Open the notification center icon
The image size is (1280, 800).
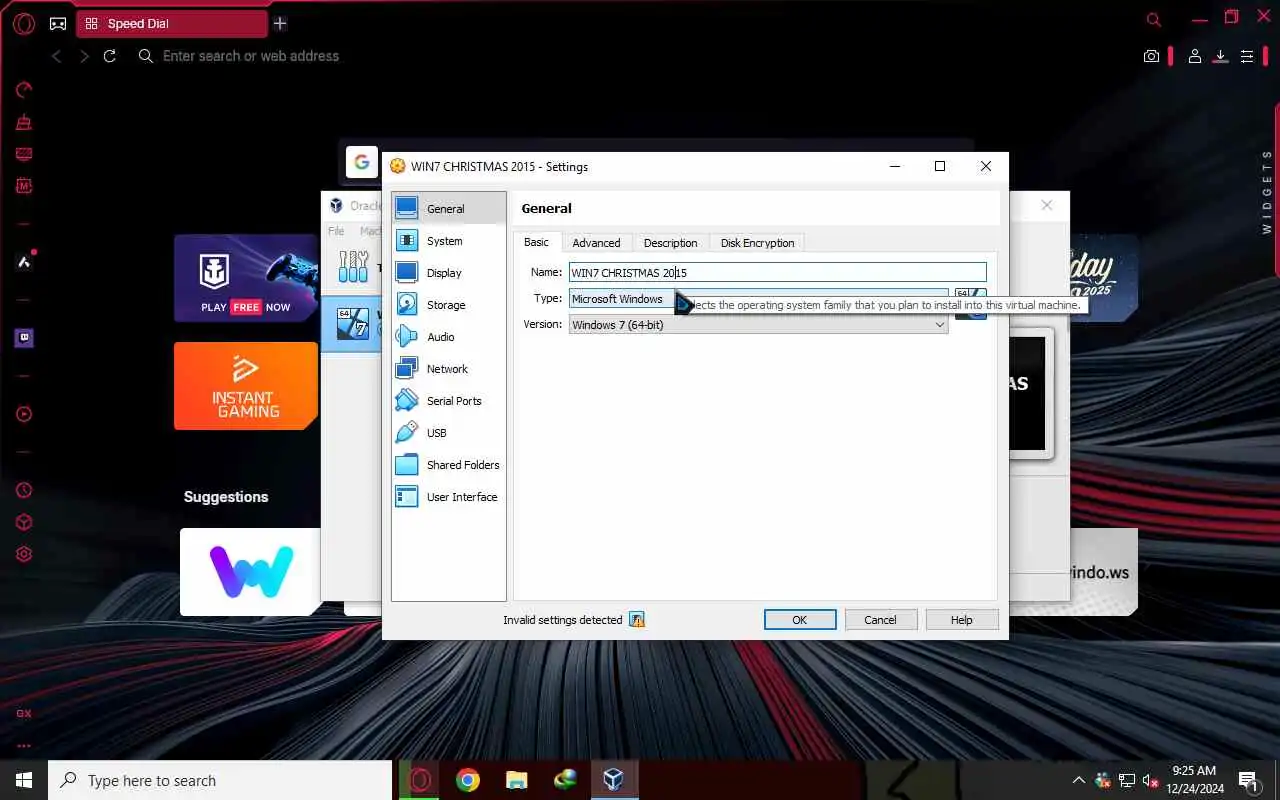[x=1248, y=781]
